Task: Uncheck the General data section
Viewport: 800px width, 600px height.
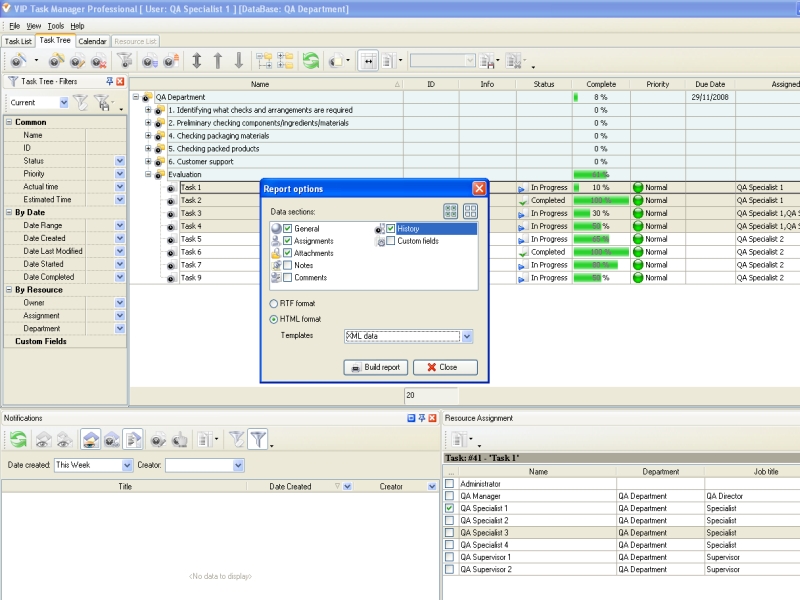Action: [288, 229]
